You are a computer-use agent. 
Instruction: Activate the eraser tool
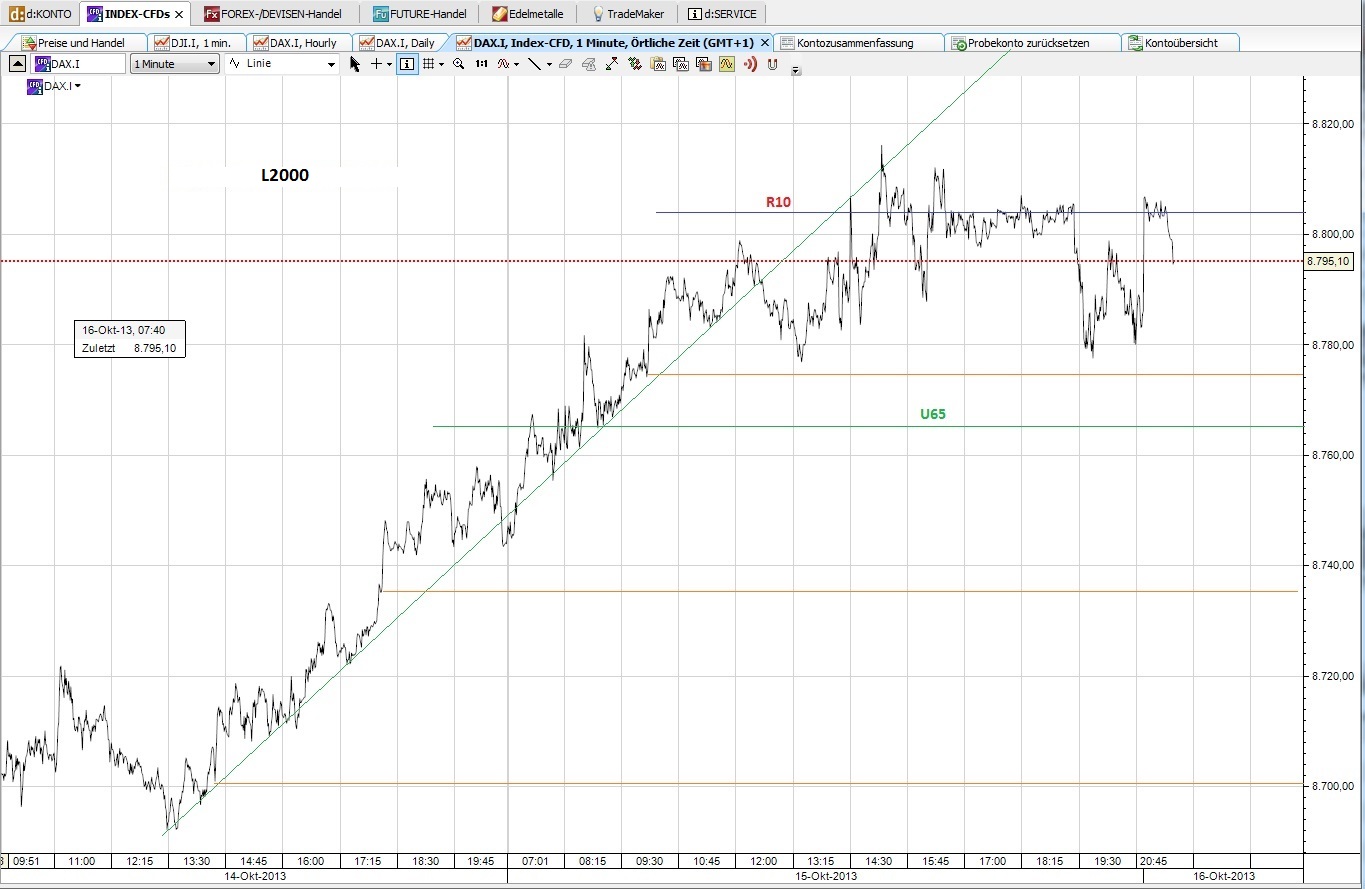(565, 63)
